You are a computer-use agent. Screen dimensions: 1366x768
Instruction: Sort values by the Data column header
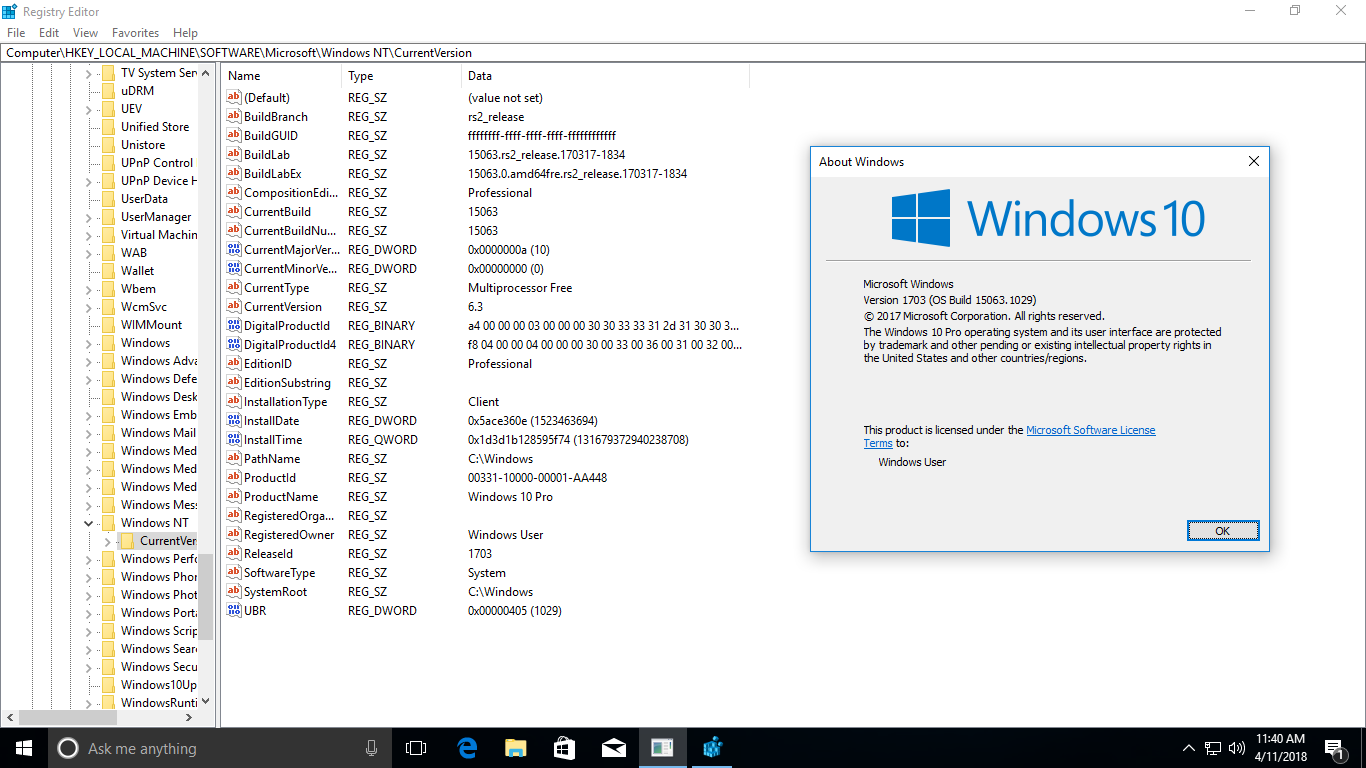point(605,76)
